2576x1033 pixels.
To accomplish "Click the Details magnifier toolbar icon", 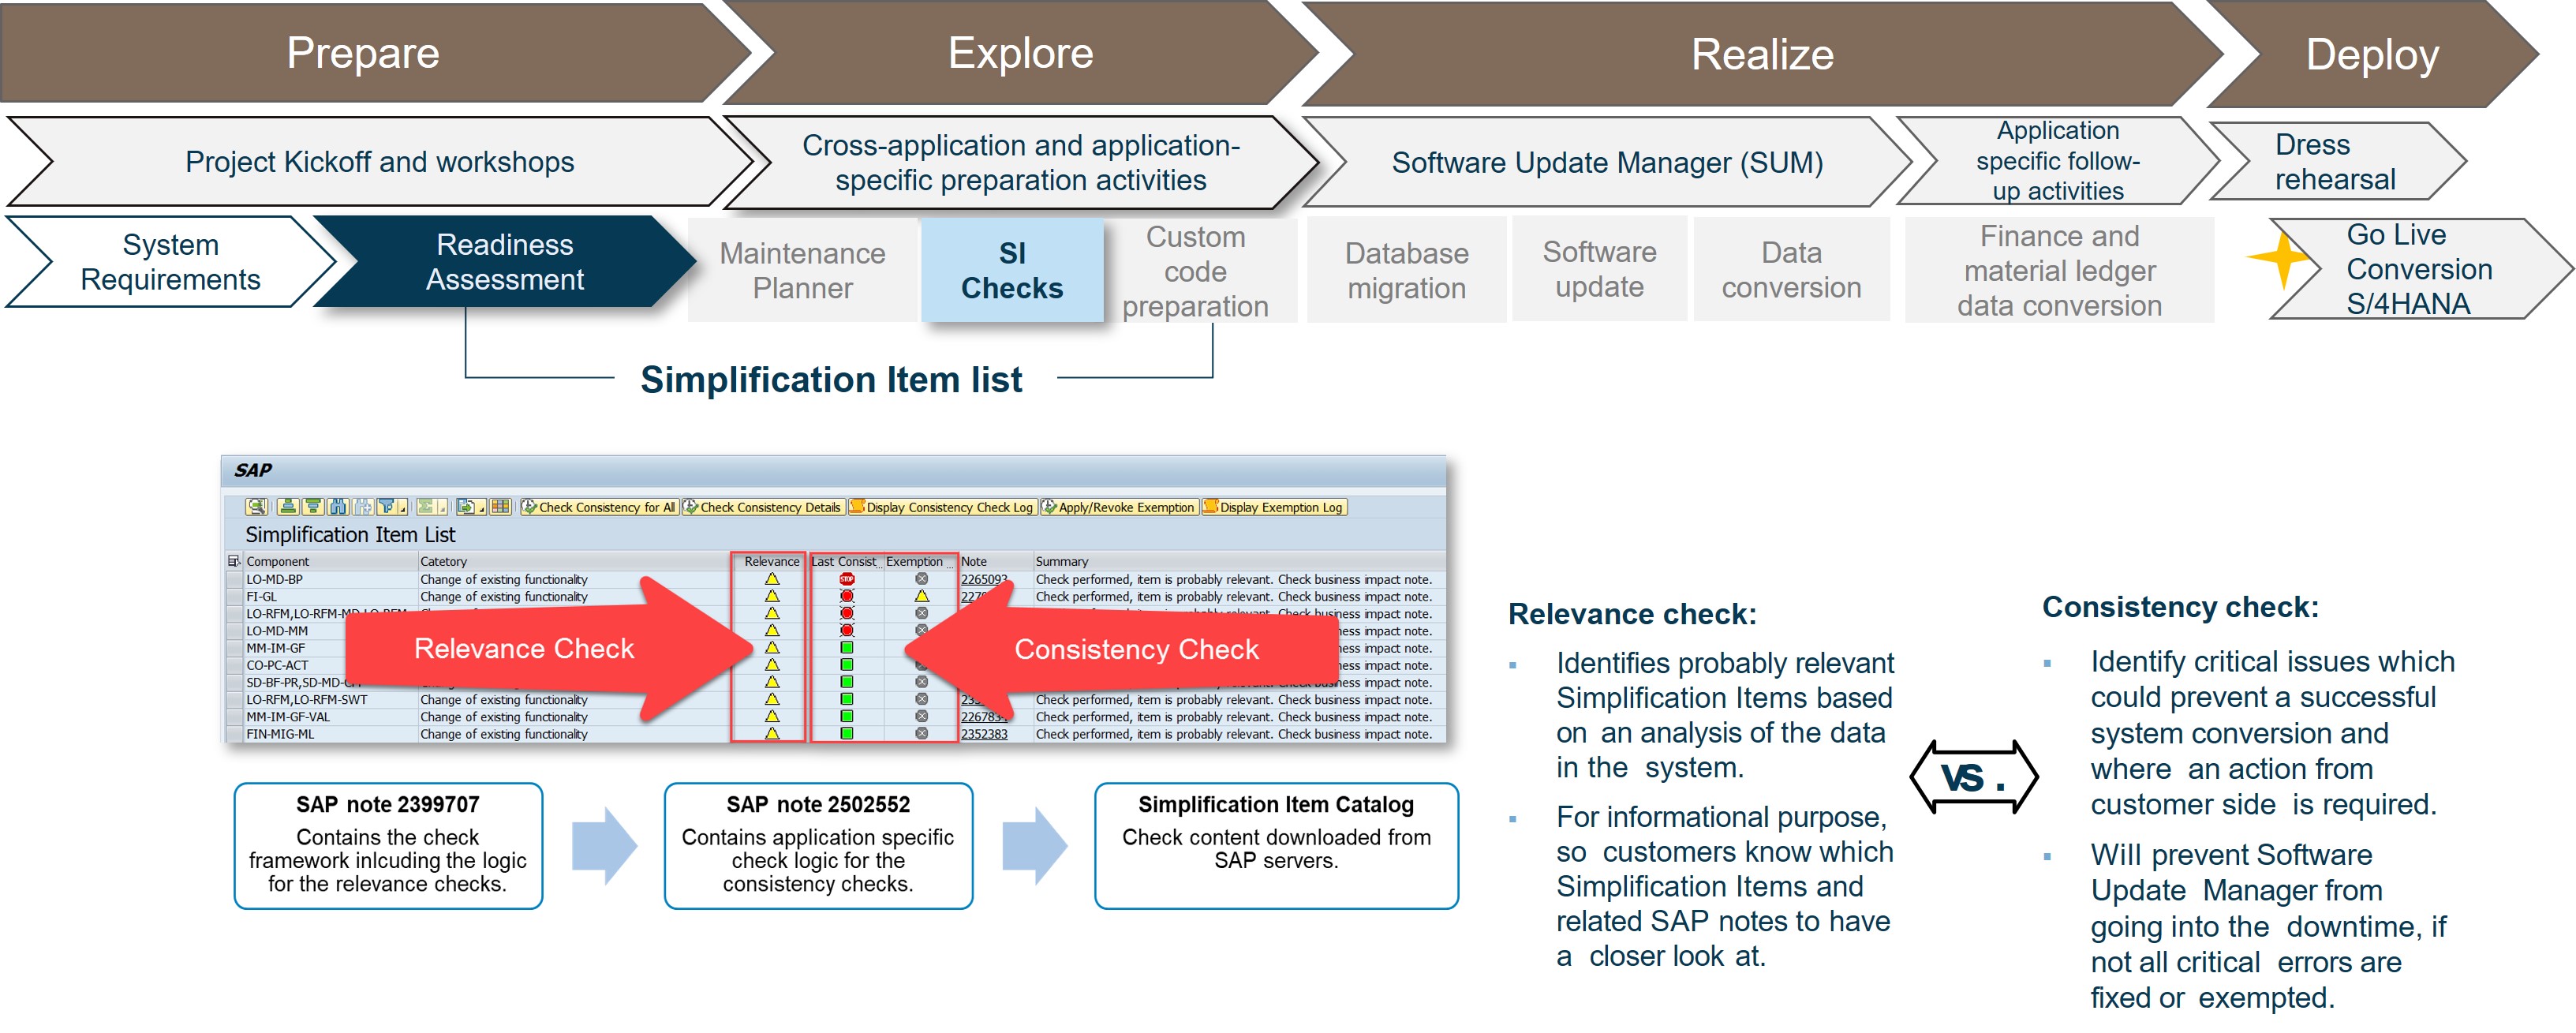I will tap(257, 507).
